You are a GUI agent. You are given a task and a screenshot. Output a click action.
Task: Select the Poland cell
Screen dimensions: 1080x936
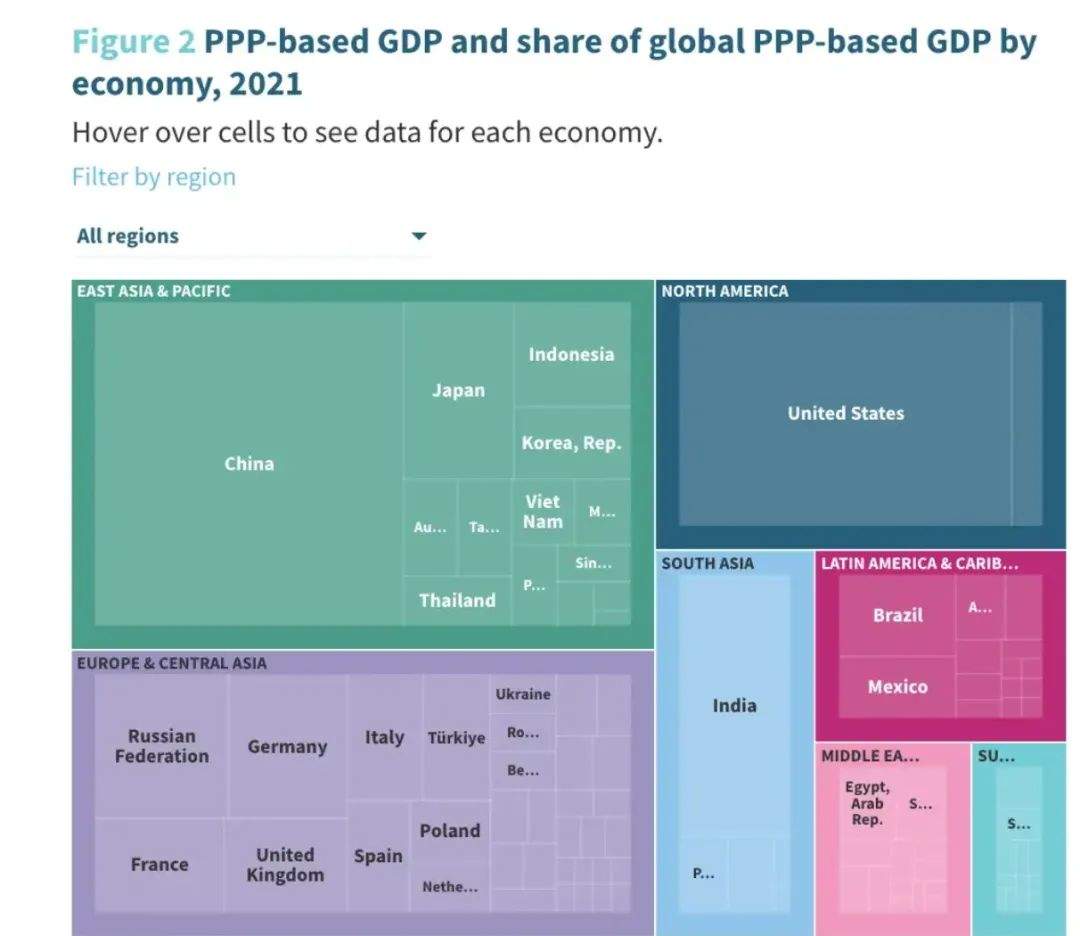click(x=450, y=831)
